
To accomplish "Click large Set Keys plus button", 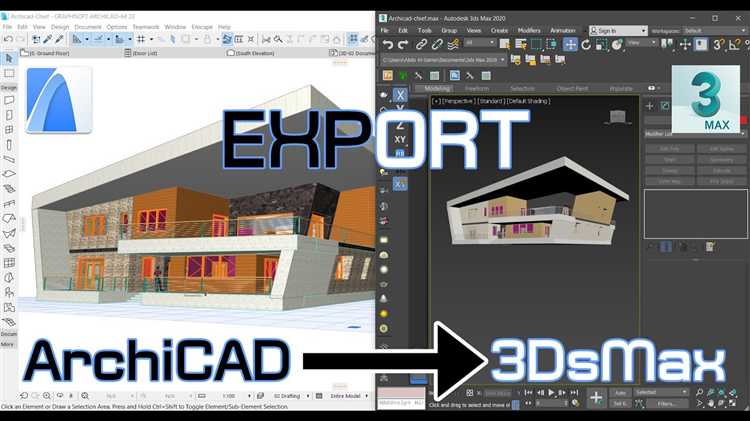I will pyautogui.click(x=596, y=398).
